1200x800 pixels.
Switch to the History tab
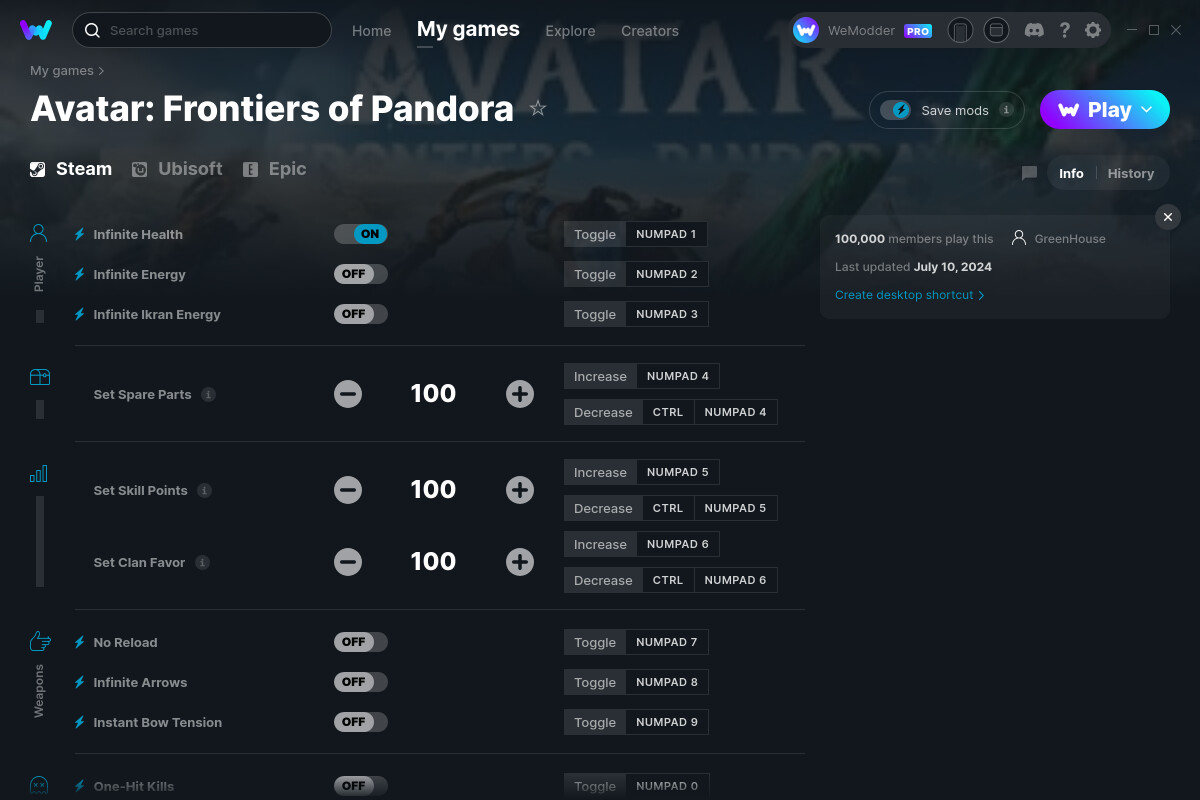click(1130, 173)
